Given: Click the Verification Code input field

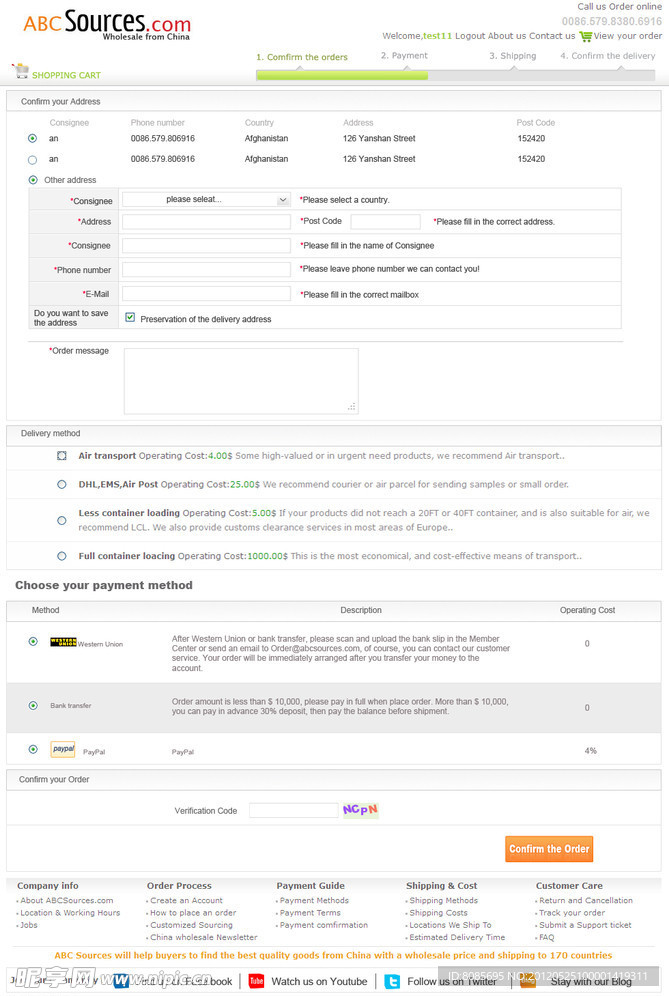Looking at the screenshot, I should [x=293, y=811].
